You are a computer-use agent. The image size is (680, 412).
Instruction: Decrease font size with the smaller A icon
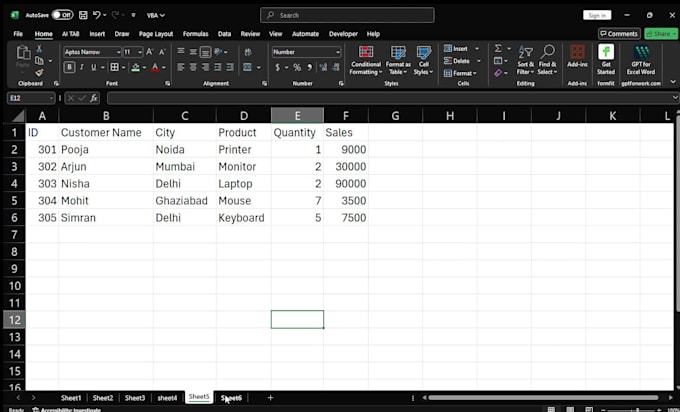coord(162,52)
